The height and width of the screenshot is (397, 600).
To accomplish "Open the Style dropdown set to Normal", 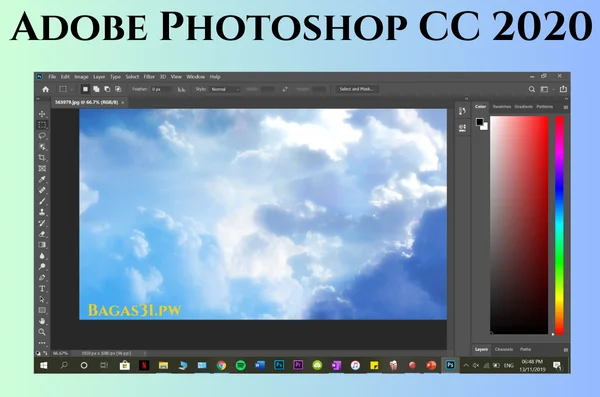I will [225, 89].
